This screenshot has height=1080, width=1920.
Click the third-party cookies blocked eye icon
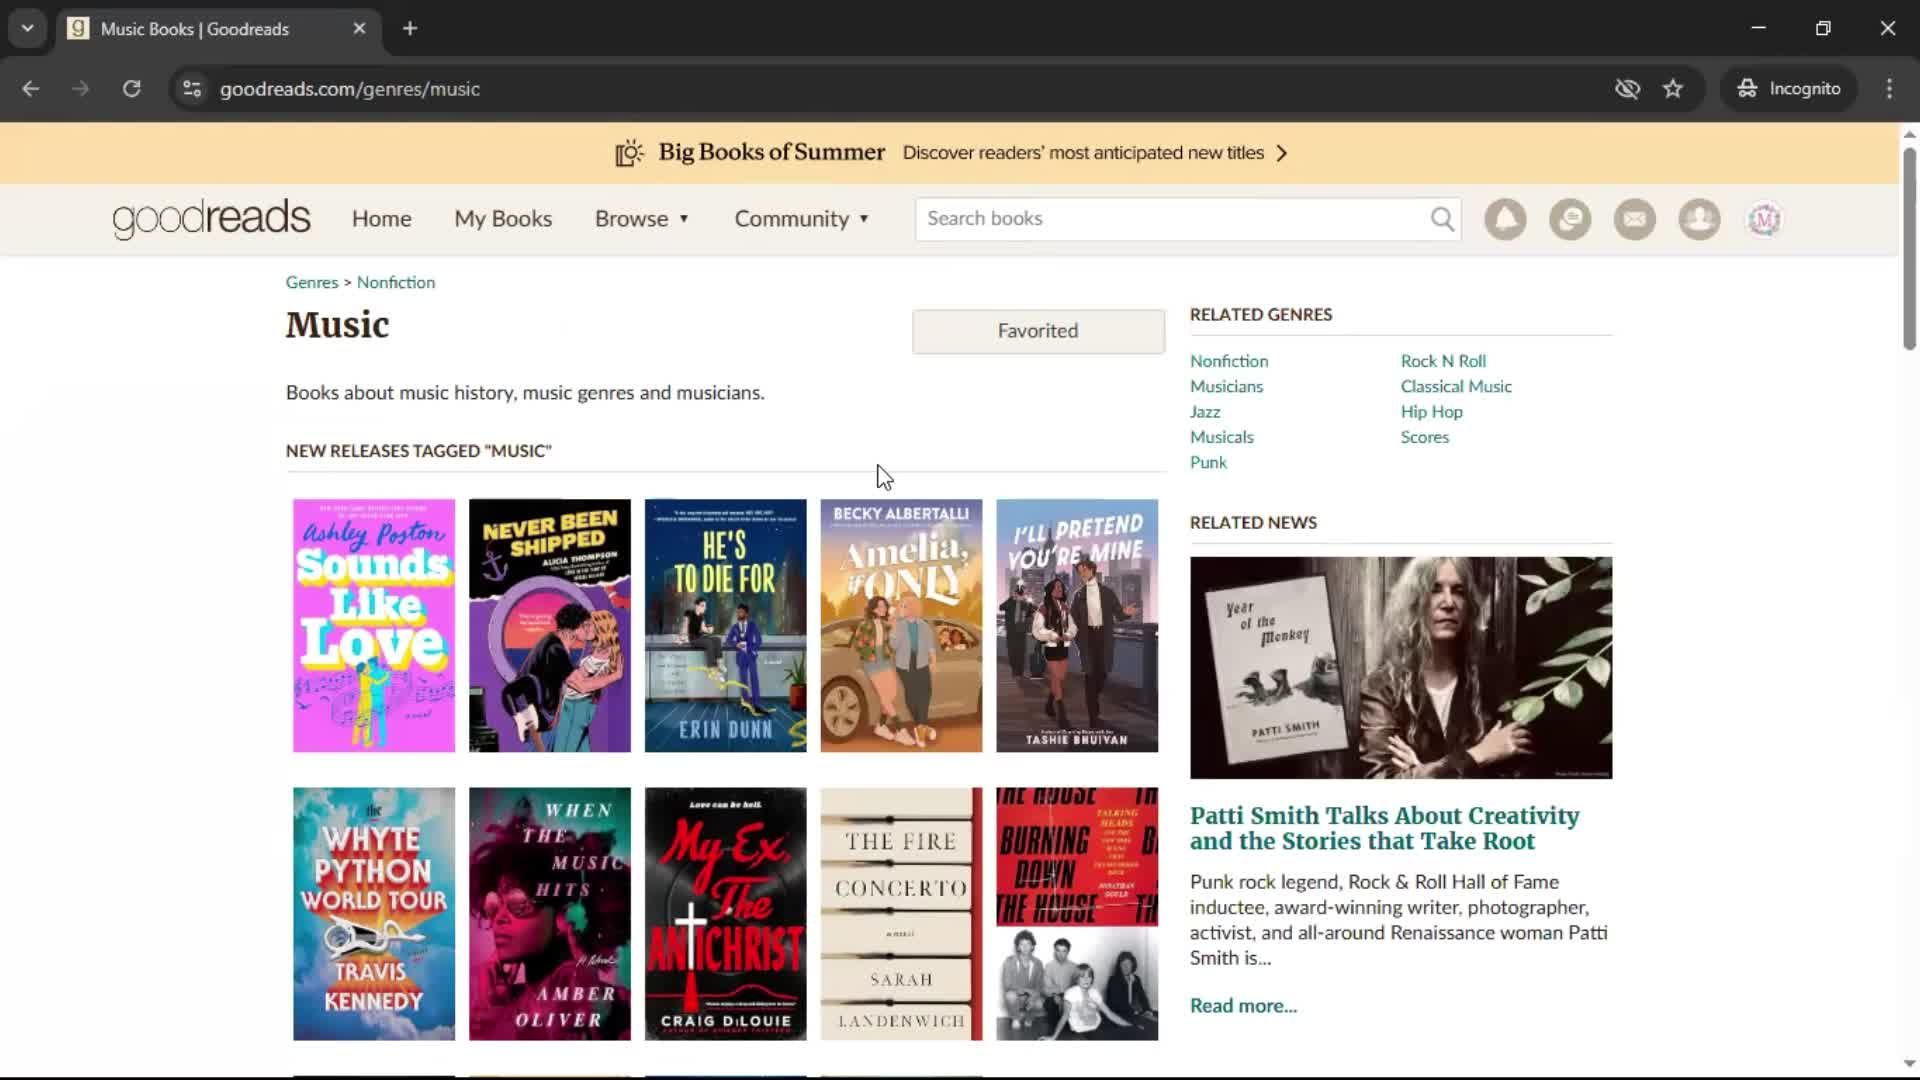(1627, 89)
